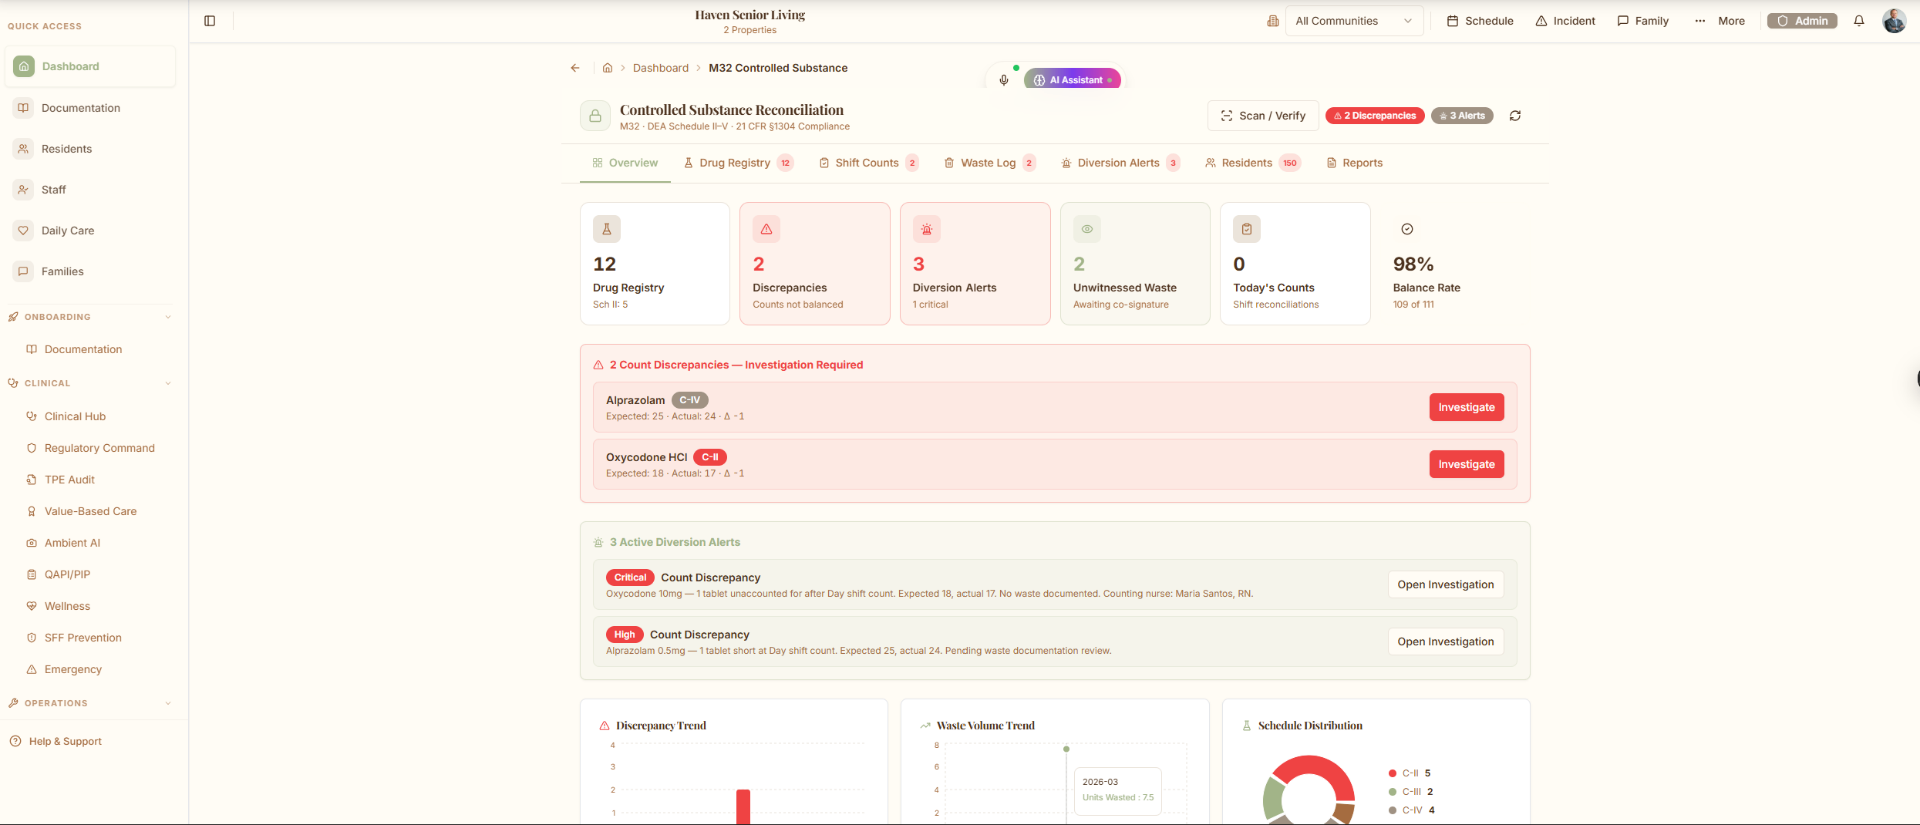
Task: Toggle the Admin mode pill
Action: 1802,21
